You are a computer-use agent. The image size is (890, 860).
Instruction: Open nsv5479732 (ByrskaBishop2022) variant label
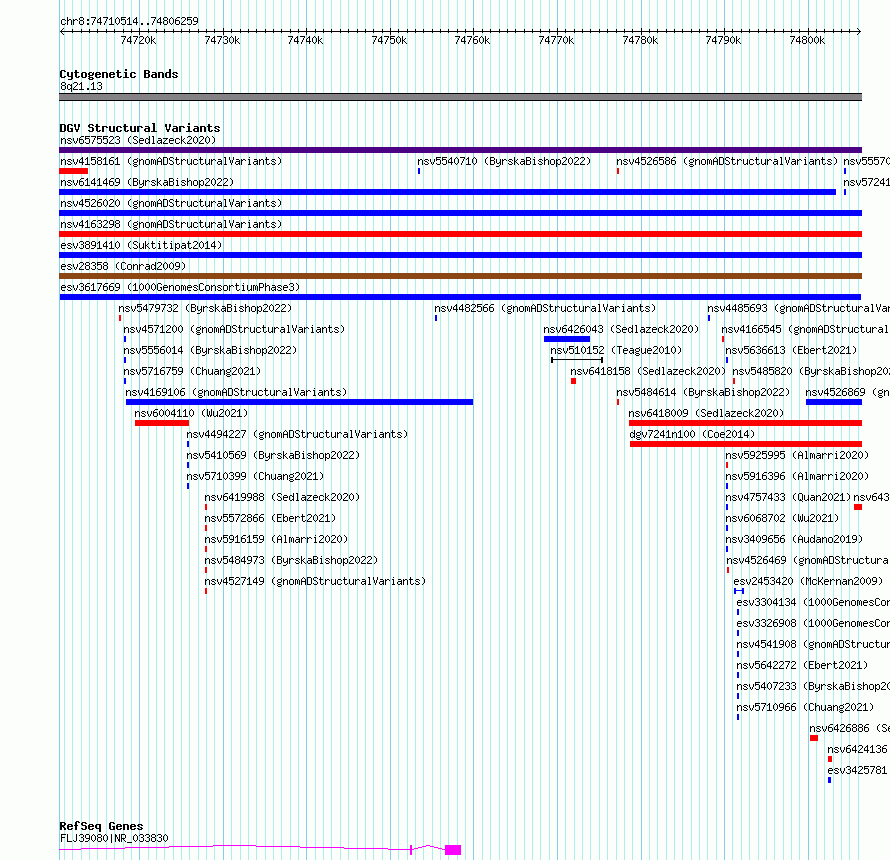coord(205,308)
